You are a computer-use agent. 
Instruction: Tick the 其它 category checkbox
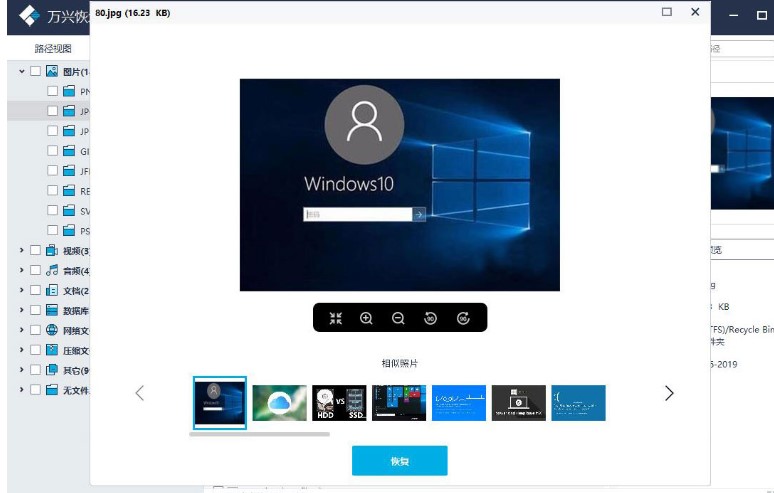coord(35,370)
